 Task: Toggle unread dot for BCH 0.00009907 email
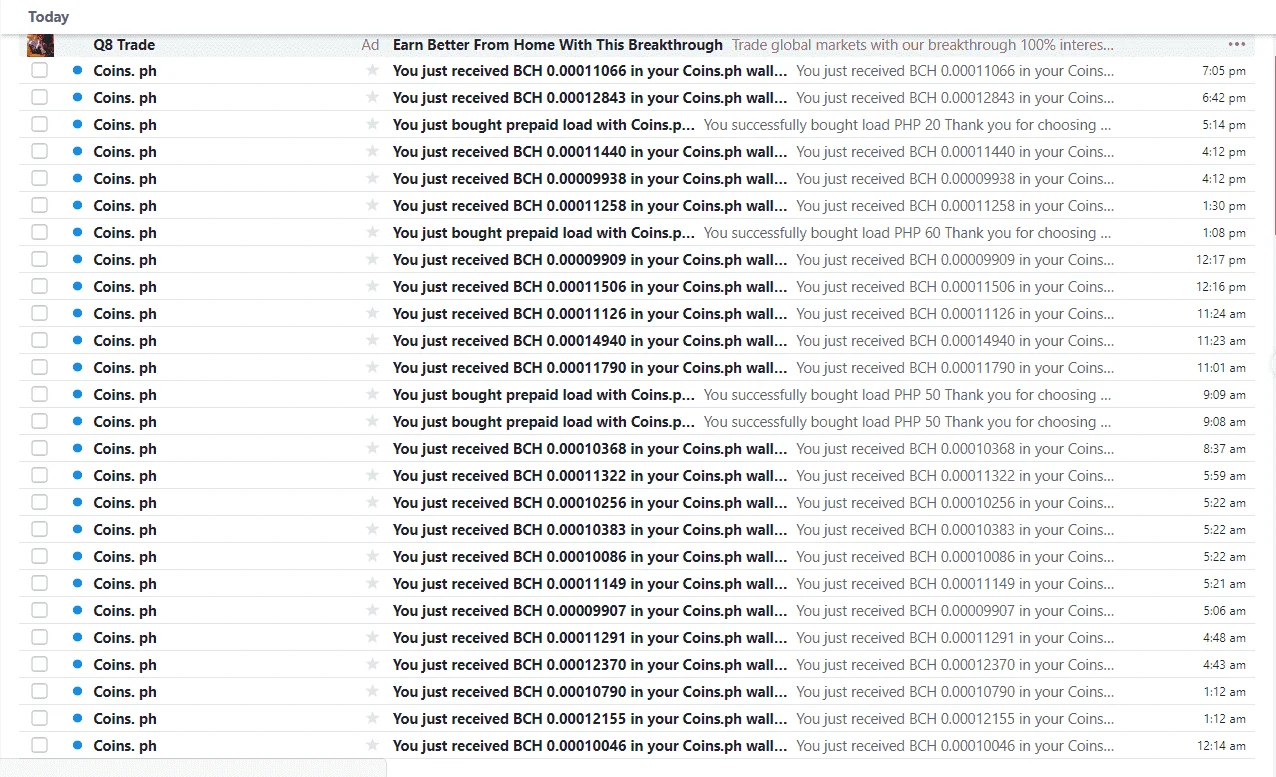77,611
